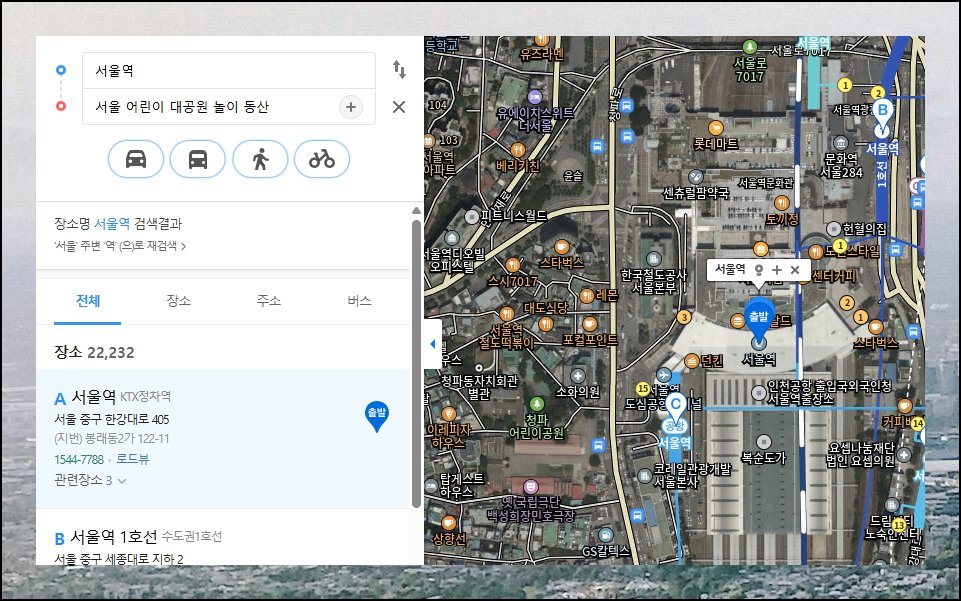Screen dimensions: 961x601
Task: Click address 서울 중구 한강대로 405
Action: click(112, 420)
